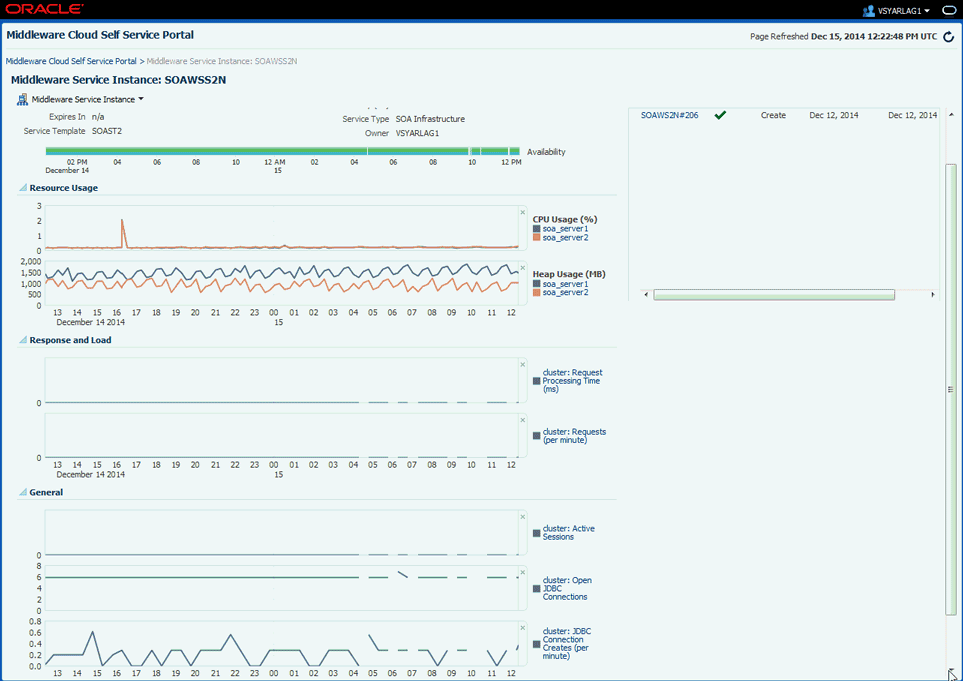Open the SOAWS2N#206 request link
Viewport: 963px width, 681px height.
[x=669, y=115]
